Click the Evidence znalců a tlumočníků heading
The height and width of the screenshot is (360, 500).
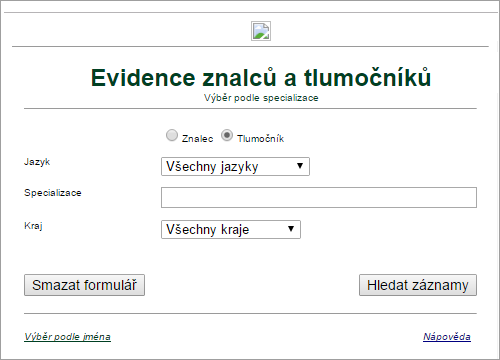click(x=261, y=78)
